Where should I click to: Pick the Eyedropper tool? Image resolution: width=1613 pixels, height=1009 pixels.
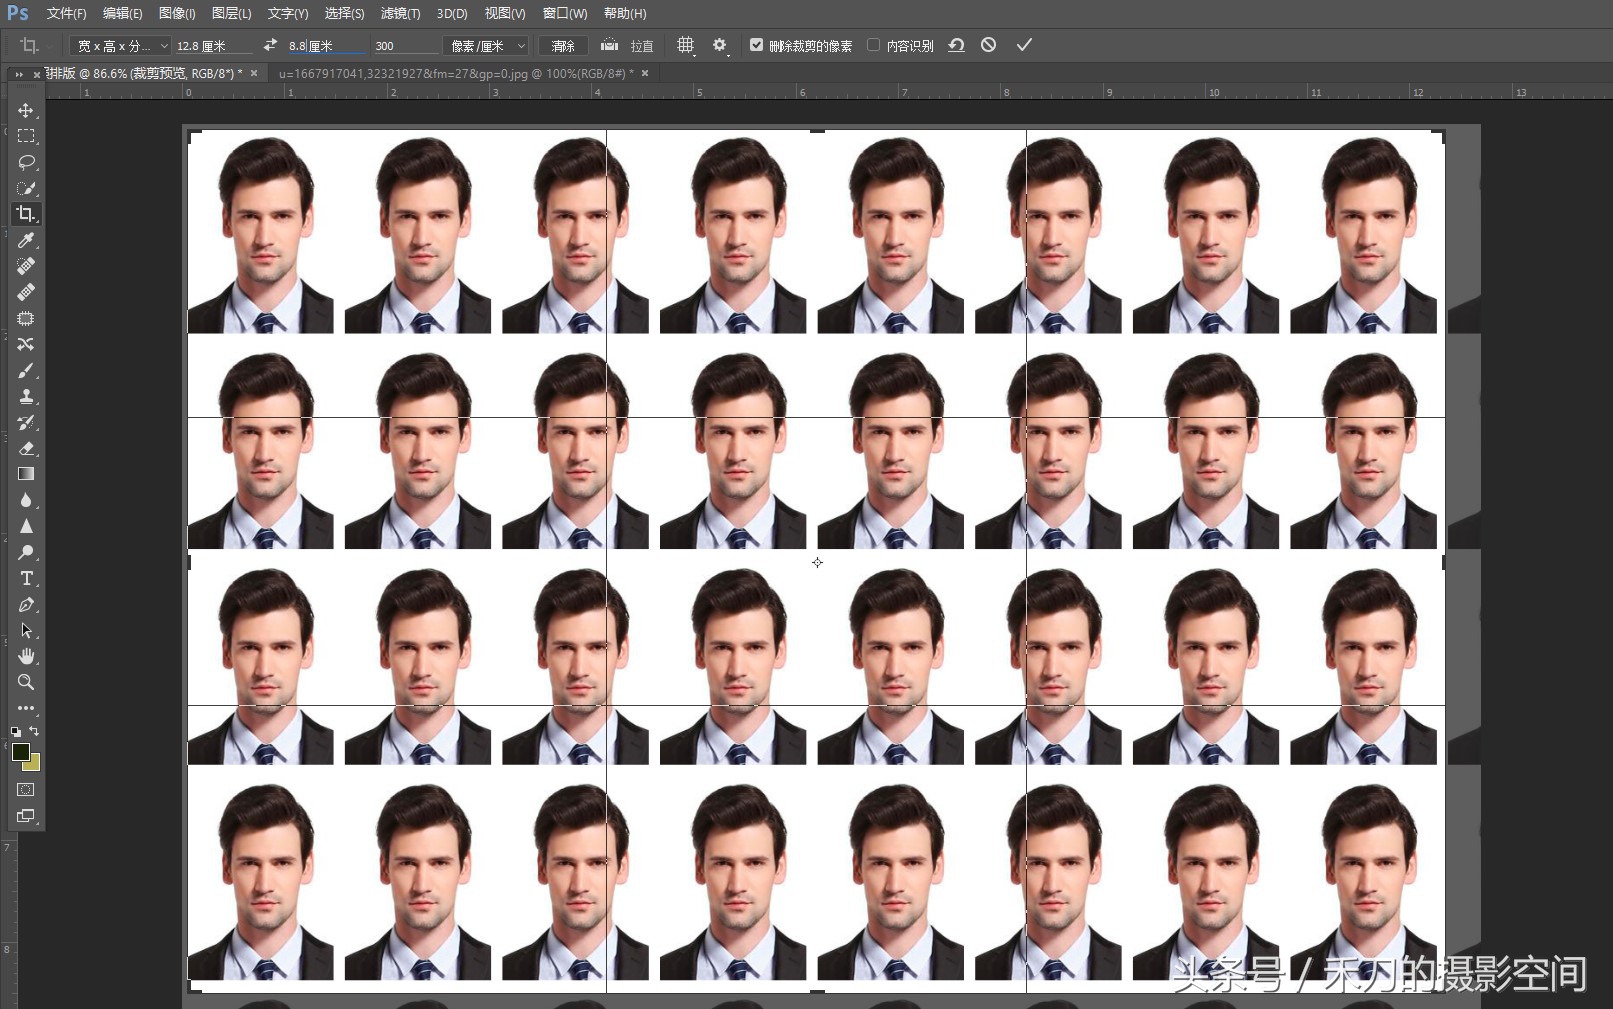pos(26,240)
